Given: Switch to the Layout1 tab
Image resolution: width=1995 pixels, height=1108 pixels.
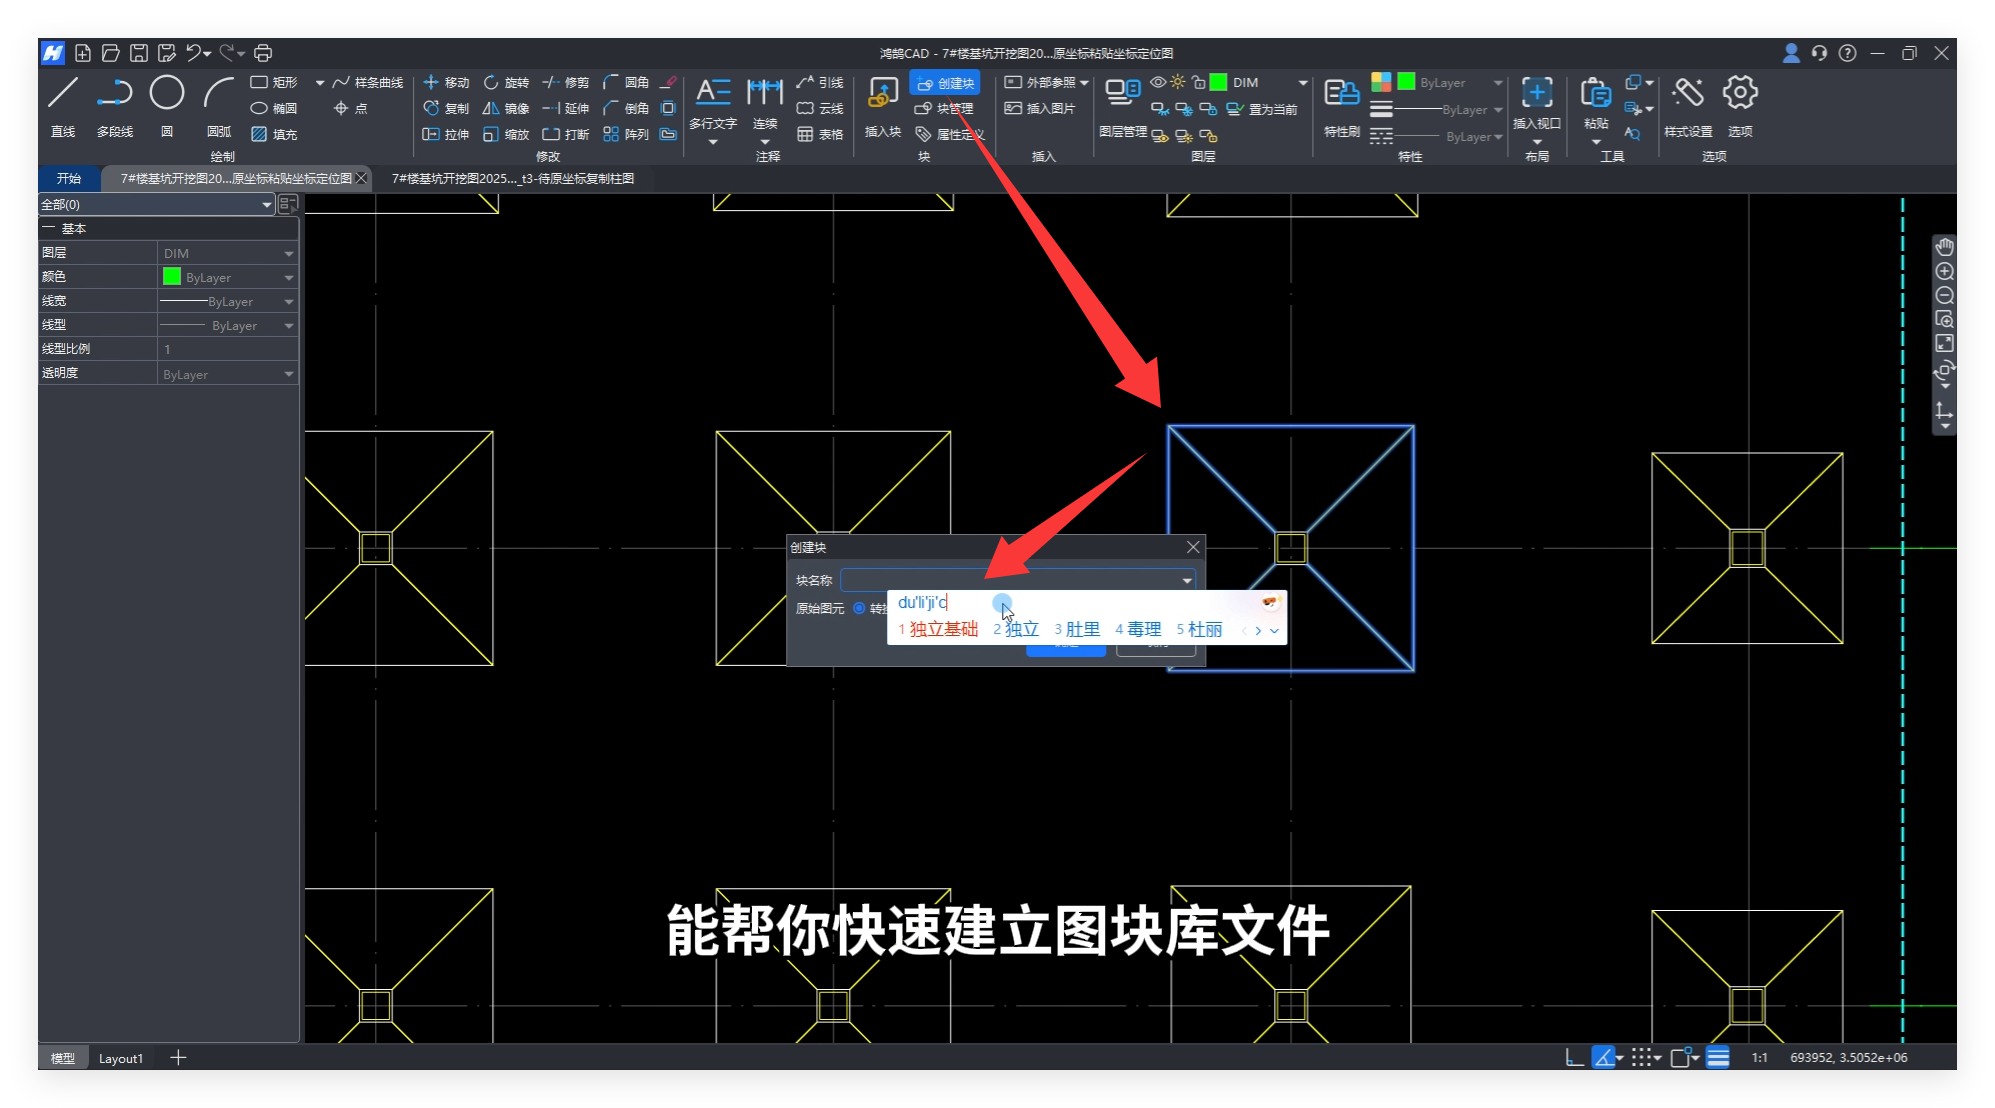Looking at the screenshot, I should coord(120,1058).
